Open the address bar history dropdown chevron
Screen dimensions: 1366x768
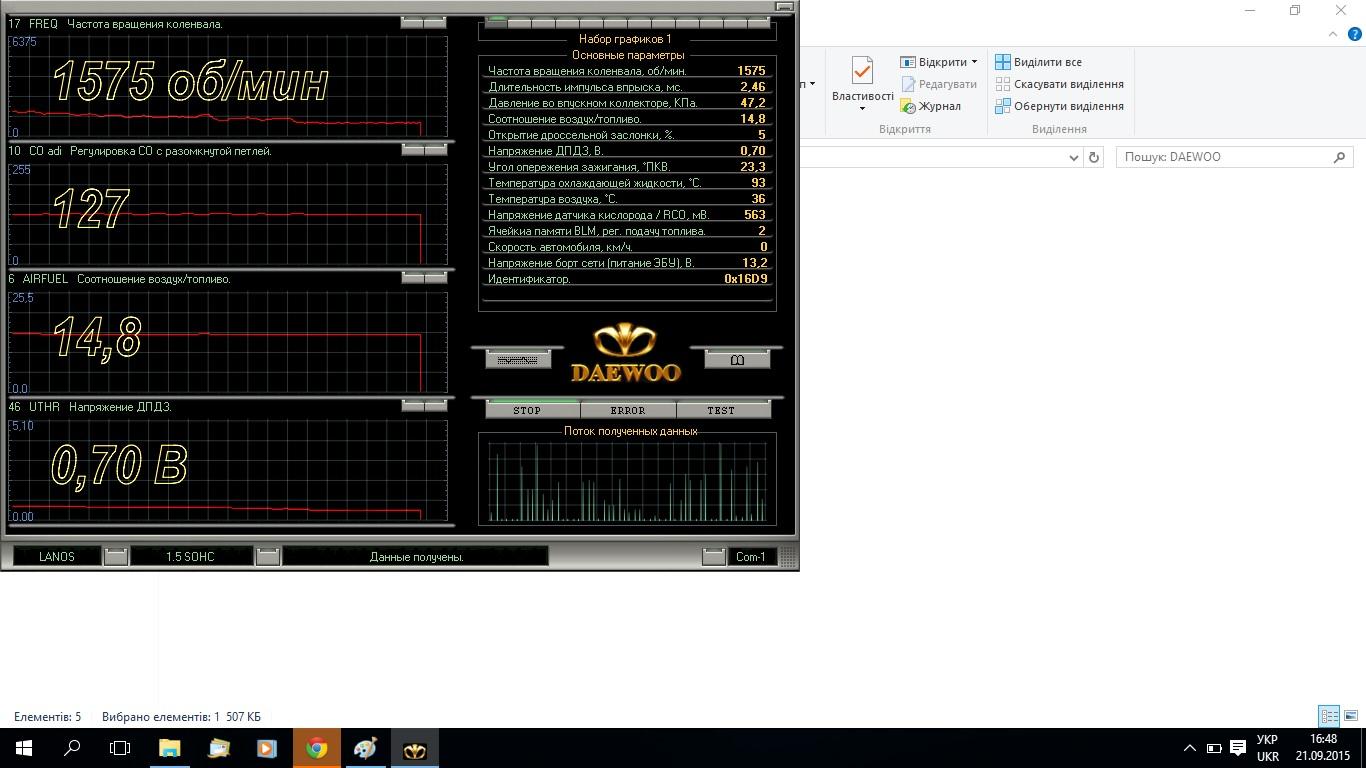[1074, 157]
